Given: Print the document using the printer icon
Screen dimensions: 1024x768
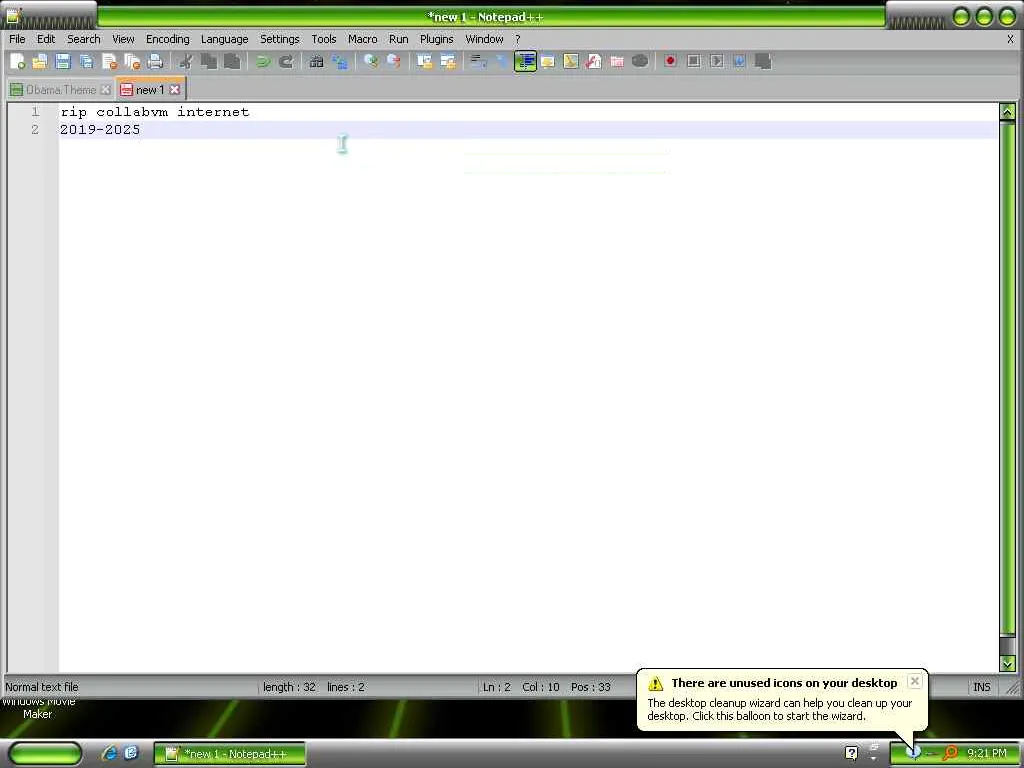Looking at the screenshot, I should [155, 61].
